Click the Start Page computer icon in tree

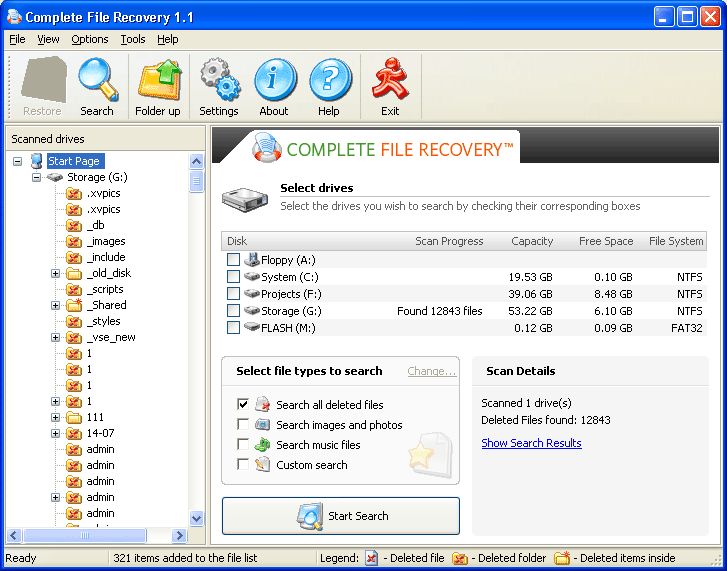click(37, 161)
